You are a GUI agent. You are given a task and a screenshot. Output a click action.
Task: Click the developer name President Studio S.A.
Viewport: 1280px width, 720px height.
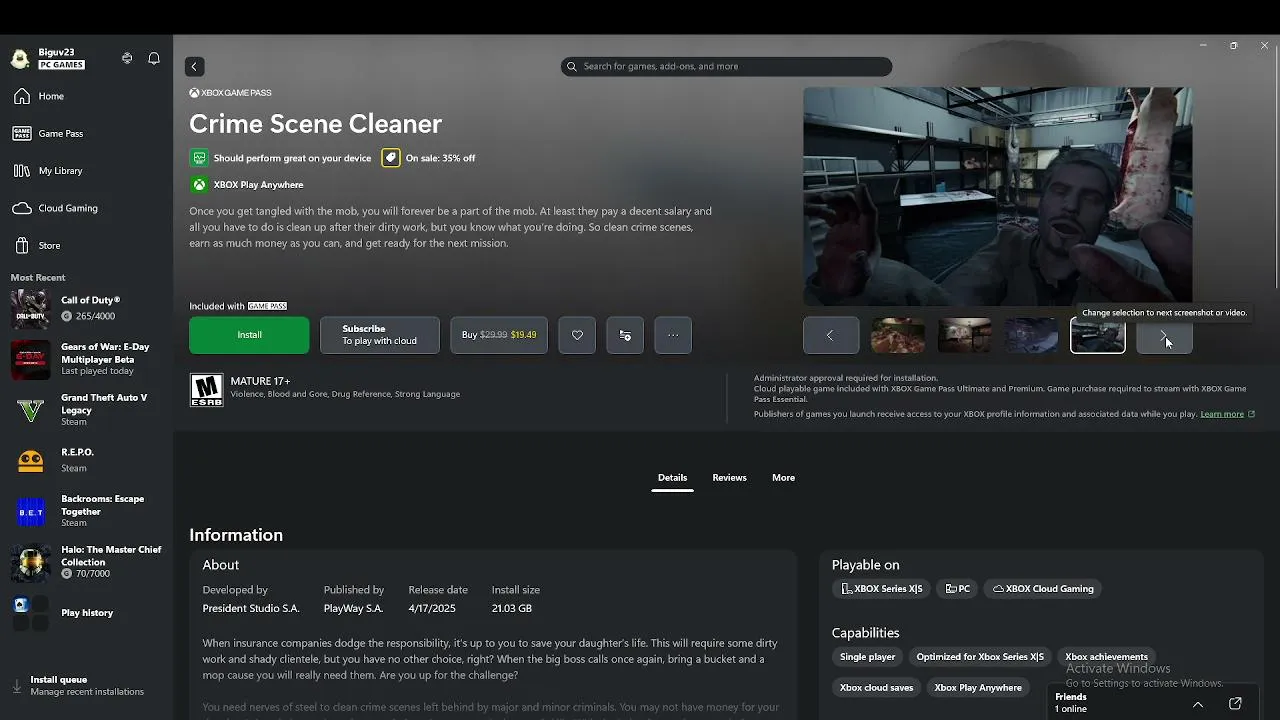point(251,609)
